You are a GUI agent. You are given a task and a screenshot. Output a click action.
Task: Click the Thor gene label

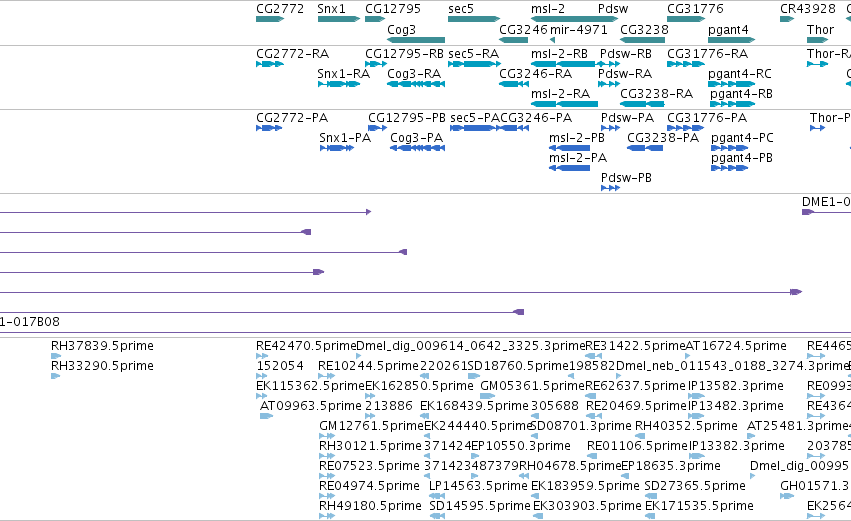(x=820, y=29)
